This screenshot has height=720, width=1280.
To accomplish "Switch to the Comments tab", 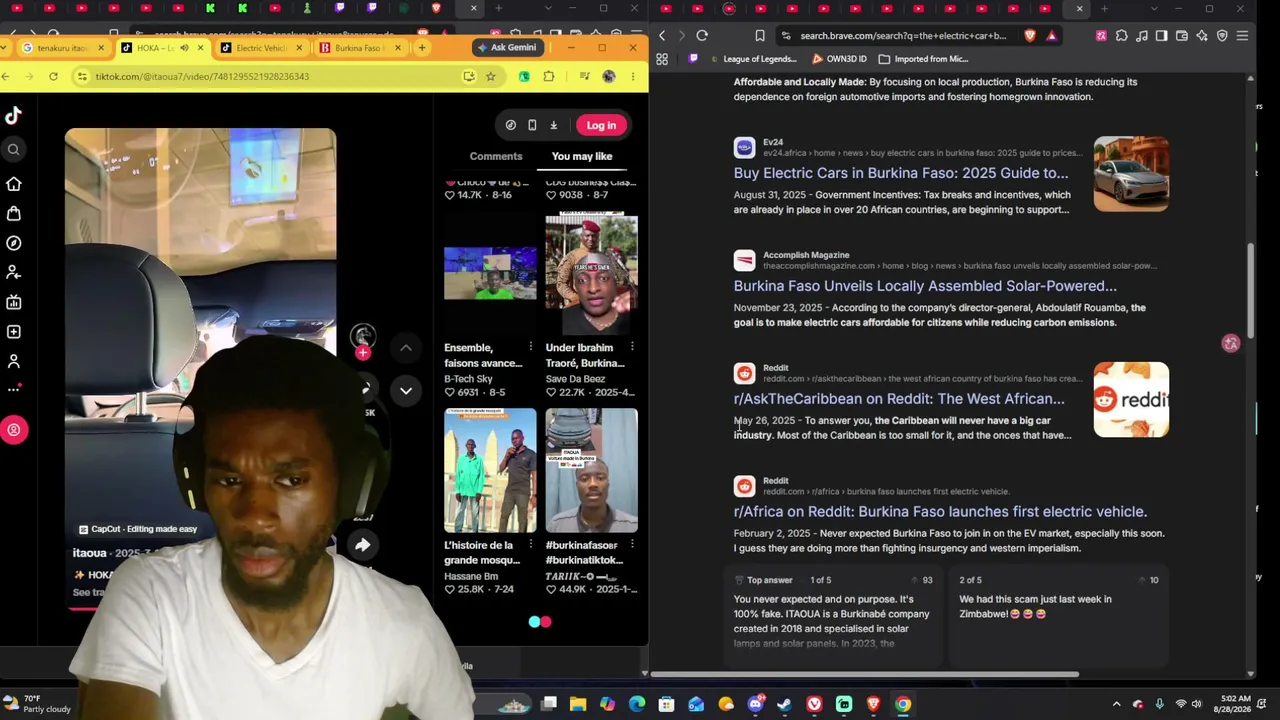I will tap(496, 156).
